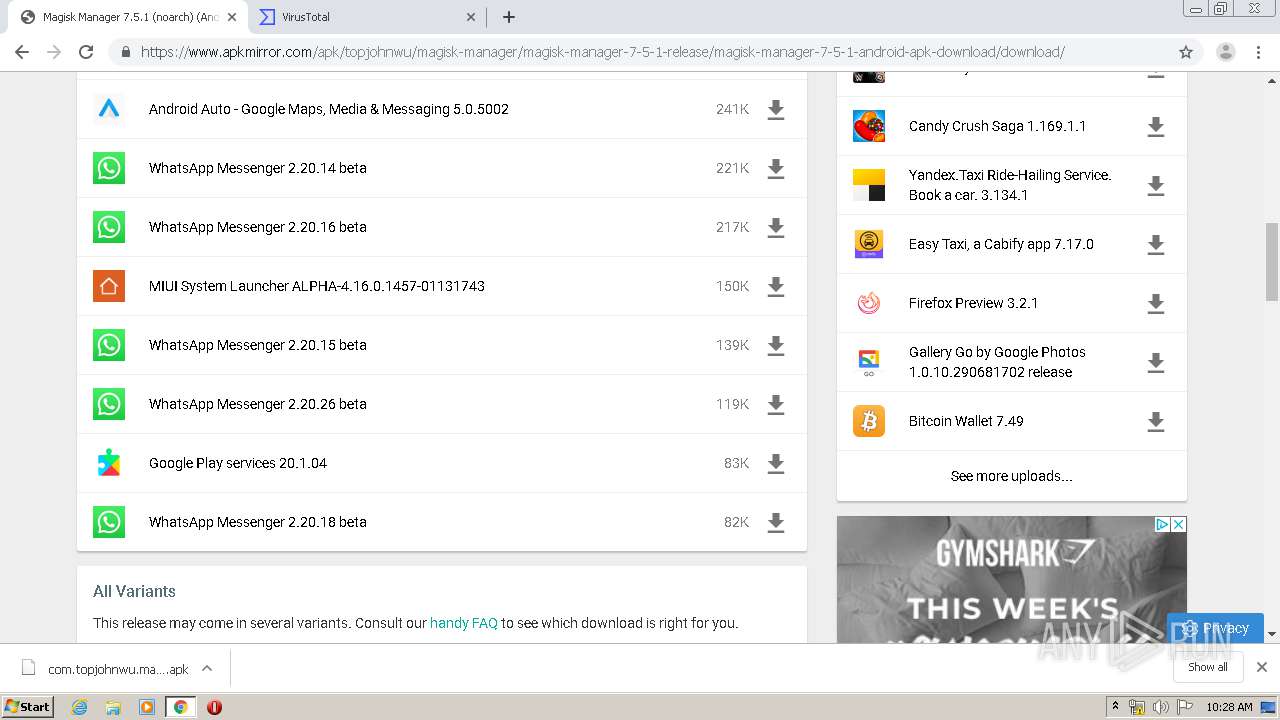The height and width of the screenshot is (720, 1280).
Task: Click the volume icon in system tray
Action: (1160, 707)
